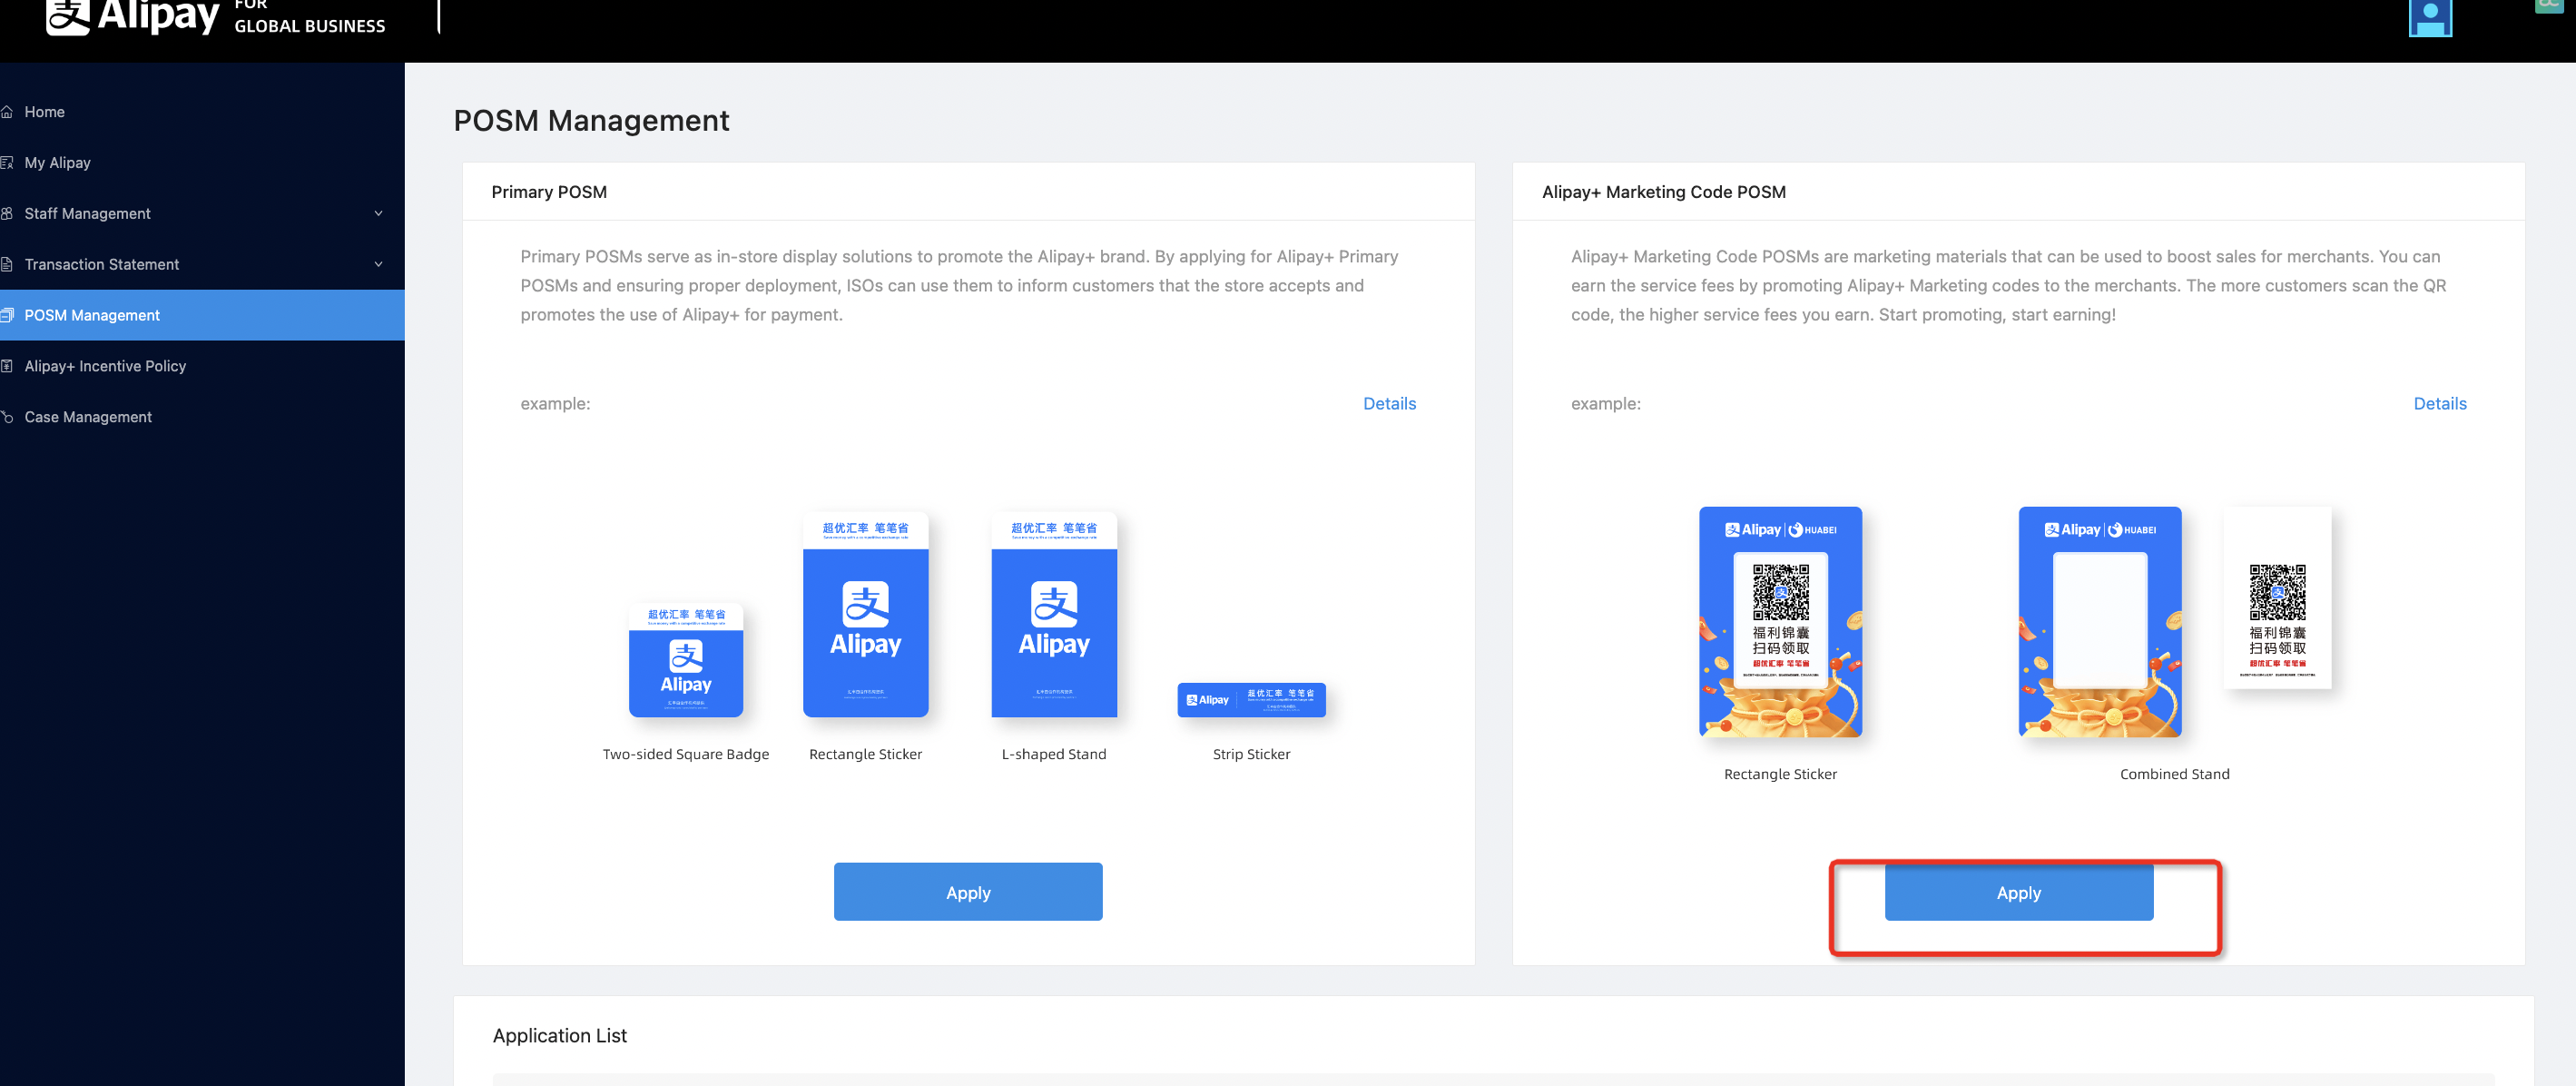Open the Case Management menu item
Screen dimensions: 2576x1086
coord(88,417)
